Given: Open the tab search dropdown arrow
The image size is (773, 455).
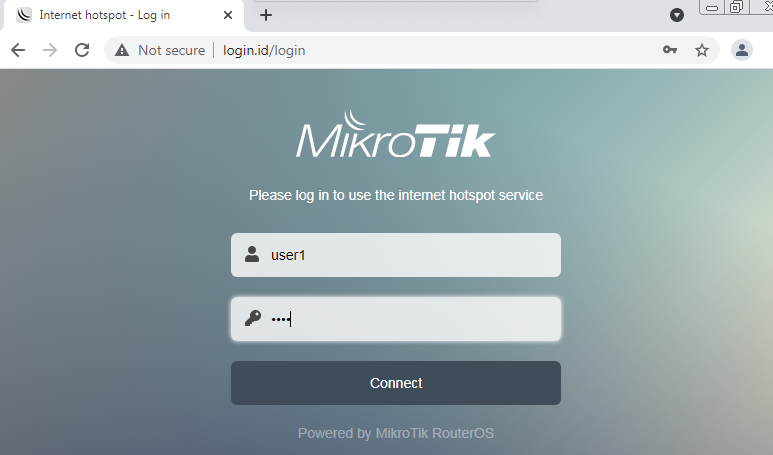Looking at the screenshot, I should click(677, 15).
